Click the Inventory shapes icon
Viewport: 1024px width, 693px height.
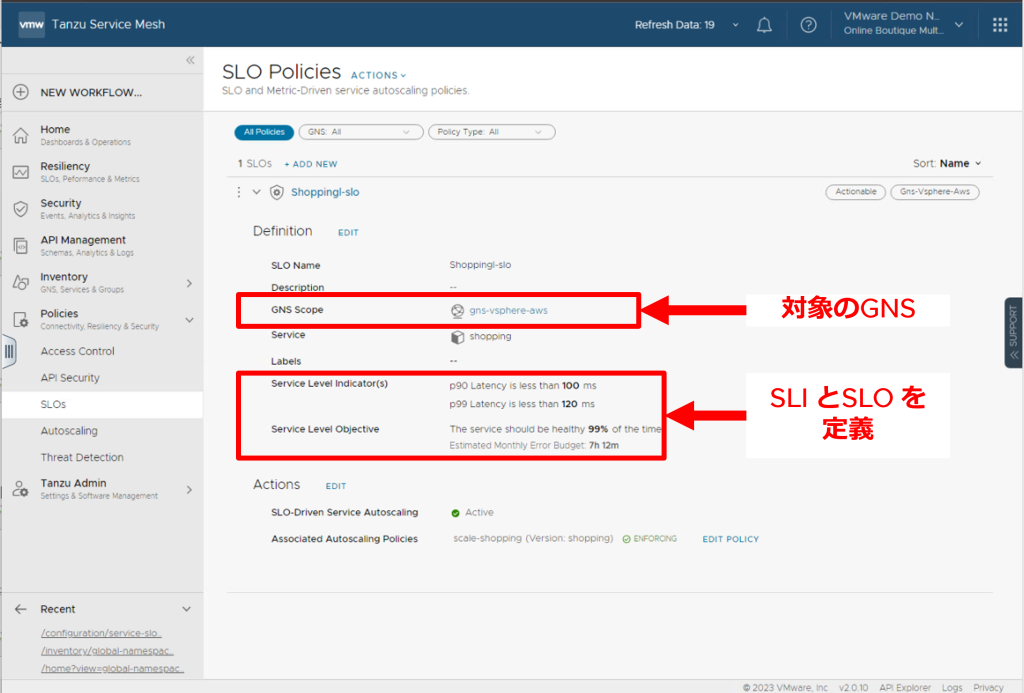coord(21,283)
